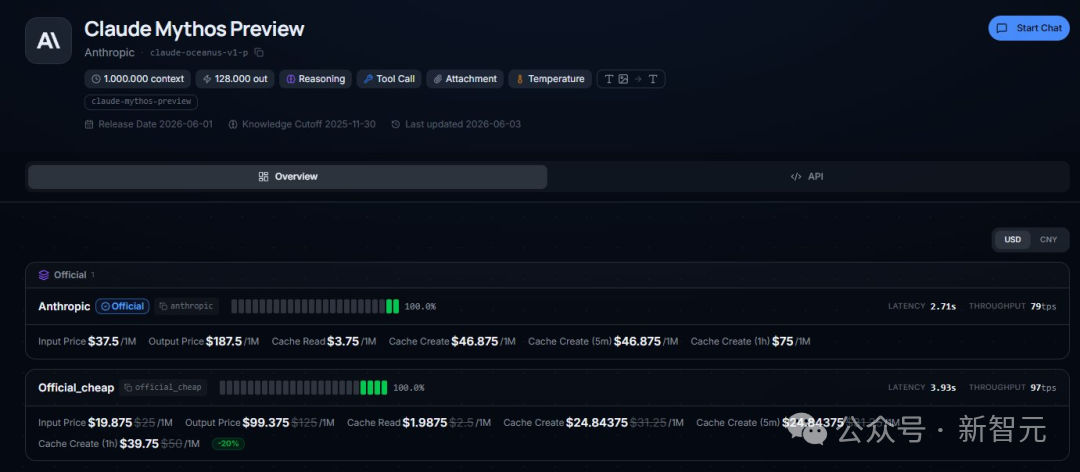1080x472 pixels.
Task: Click the Output Price $187.5 value
Action: pos(224,341)
